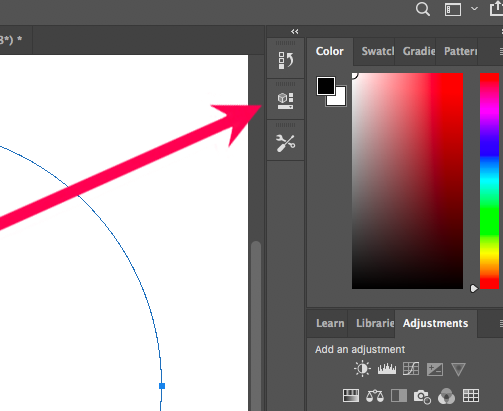503x411 pixels.
Task: Pick a color in the saturation field
Action: tap(407, 181)
